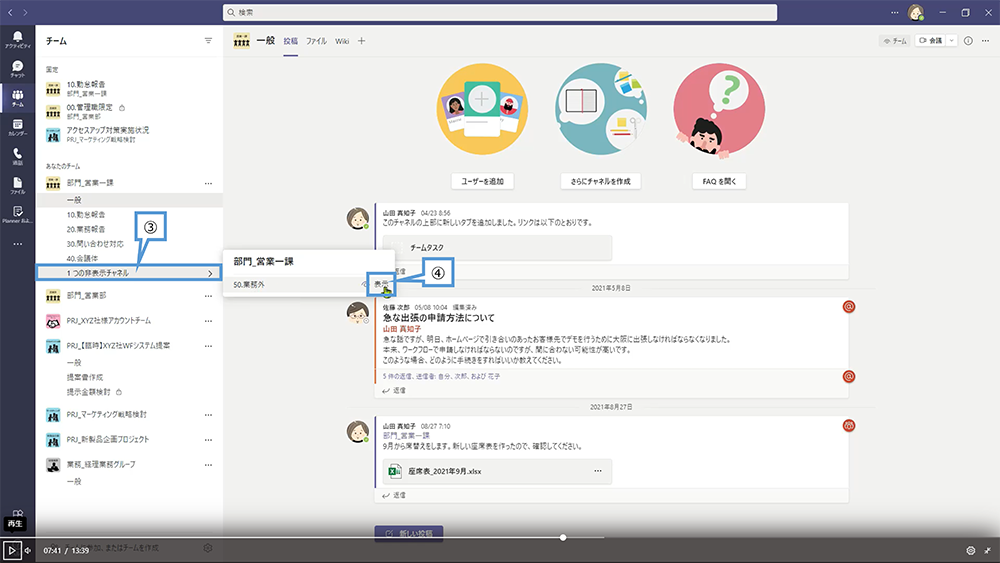This screenshot has width=1000, height=563.
Task: Mute the video player volume
Action: [28, 550]
